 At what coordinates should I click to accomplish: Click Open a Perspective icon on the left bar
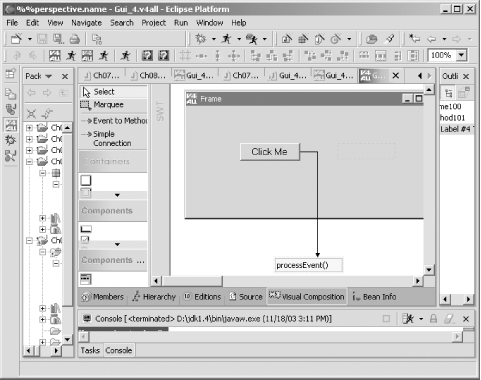10,73
